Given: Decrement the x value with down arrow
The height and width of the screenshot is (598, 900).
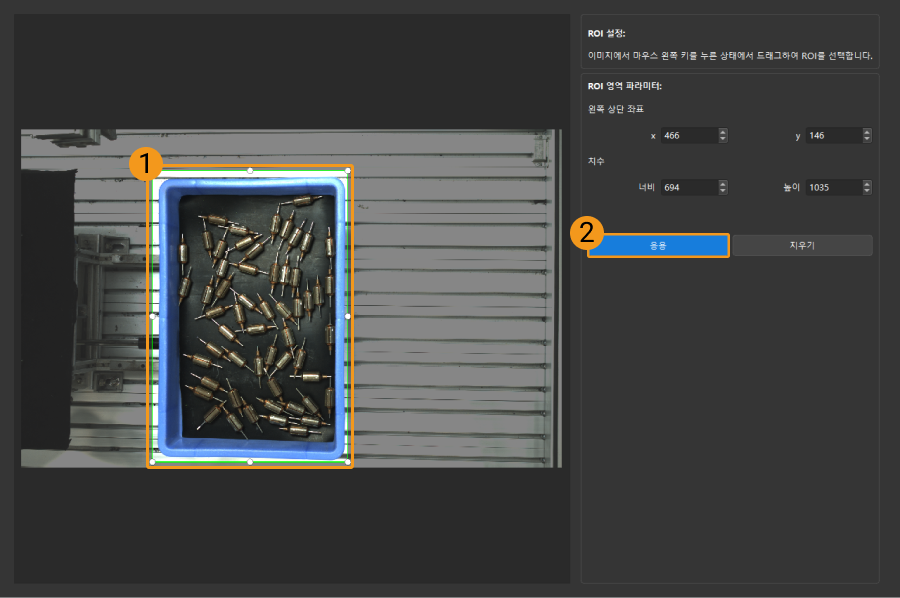Looking at the screenshot, I should pyautogui.click(x=723, y=139).
